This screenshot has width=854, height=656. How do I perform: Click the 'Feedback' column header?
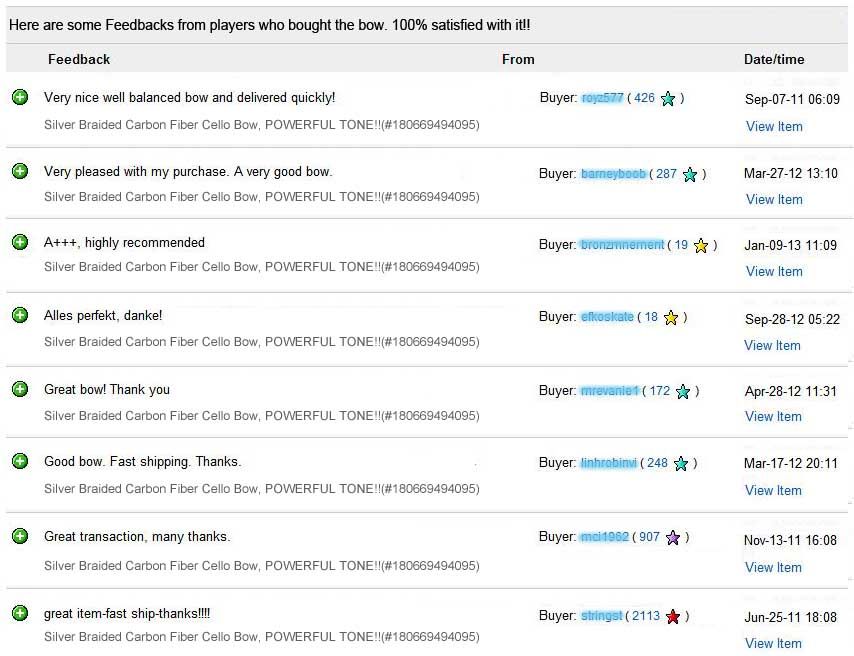pos(79,59)
